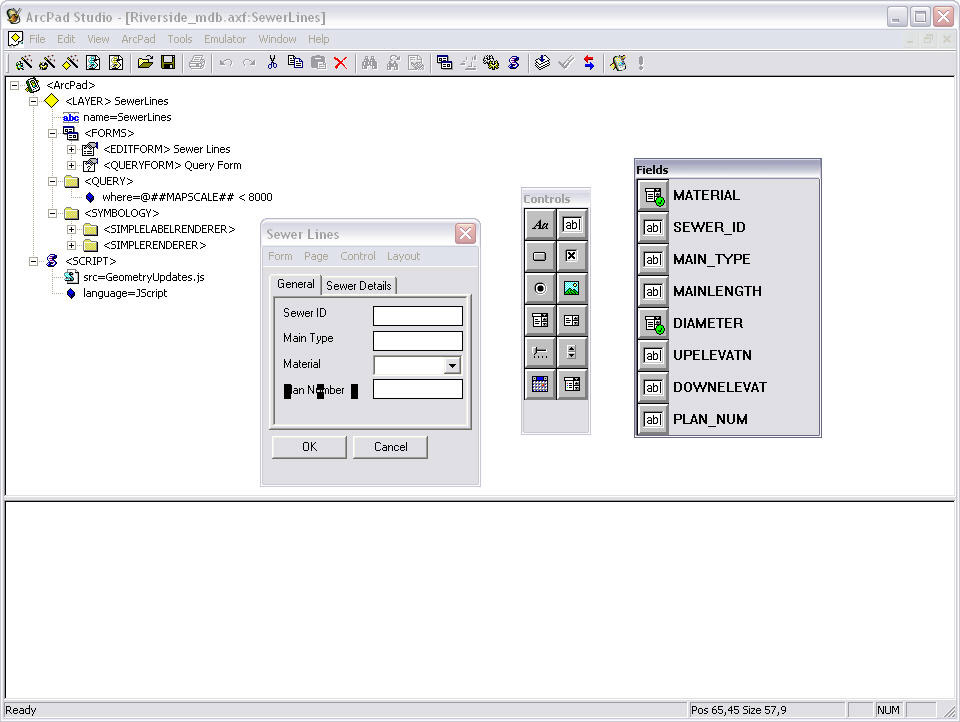Click the Cut scissors icon
Viewport: 960px width, 722px height.
(x=272, y=62)
